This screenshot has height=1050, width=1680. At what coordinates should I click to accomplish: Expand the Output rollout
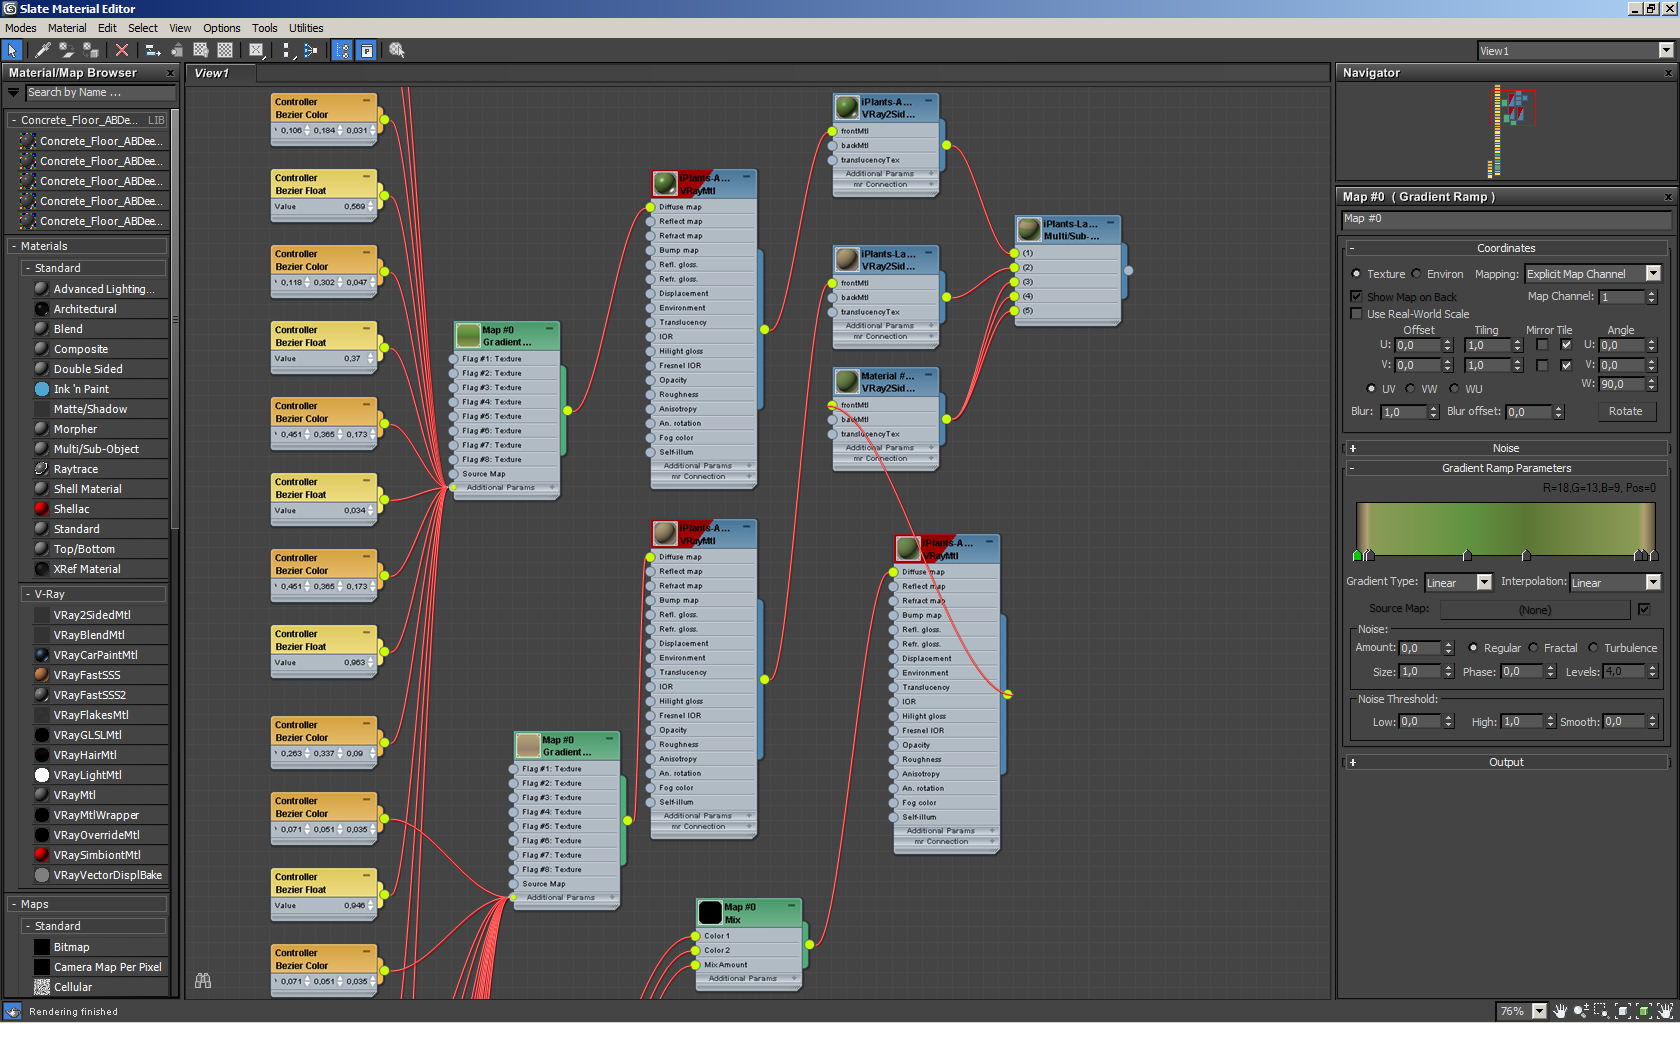[1506, 762]
